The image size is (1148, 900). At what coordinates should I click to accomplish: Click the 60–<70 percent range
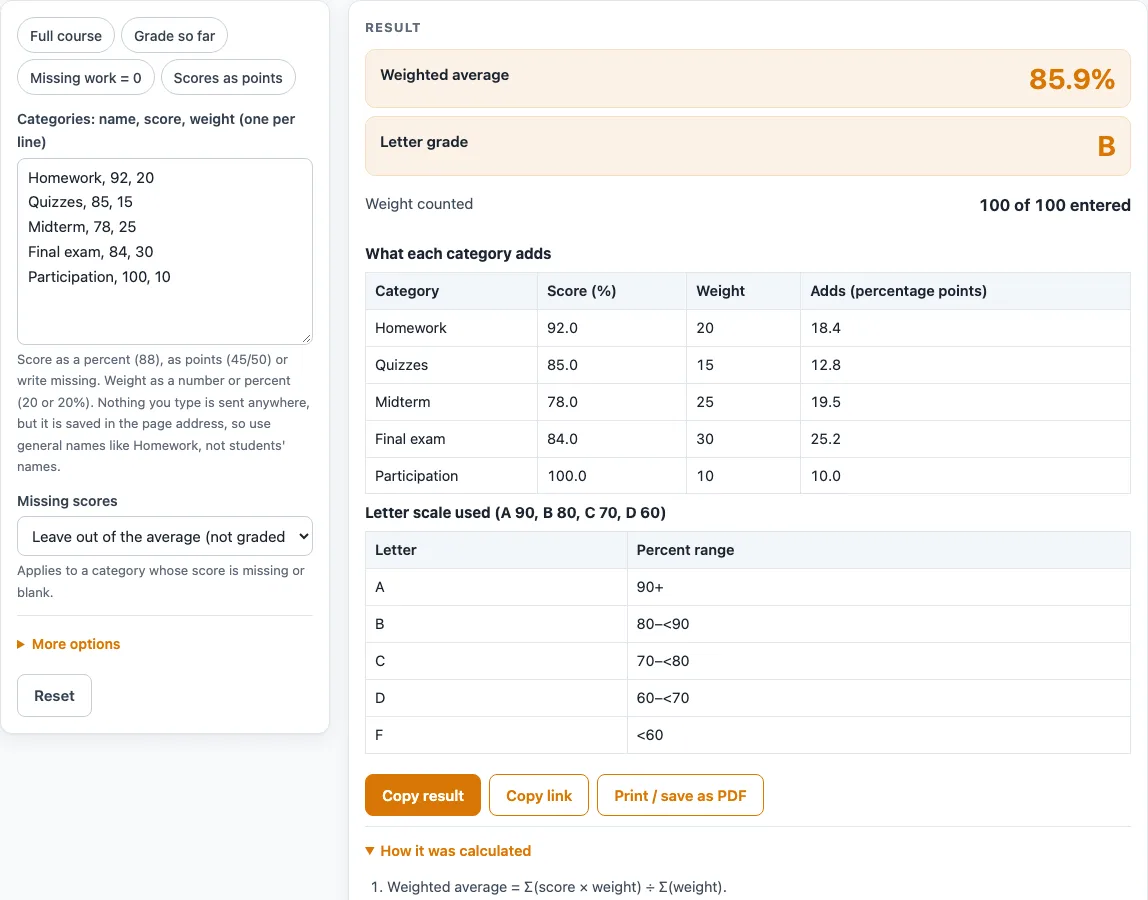pyautogui.click(x=663, y=698)
